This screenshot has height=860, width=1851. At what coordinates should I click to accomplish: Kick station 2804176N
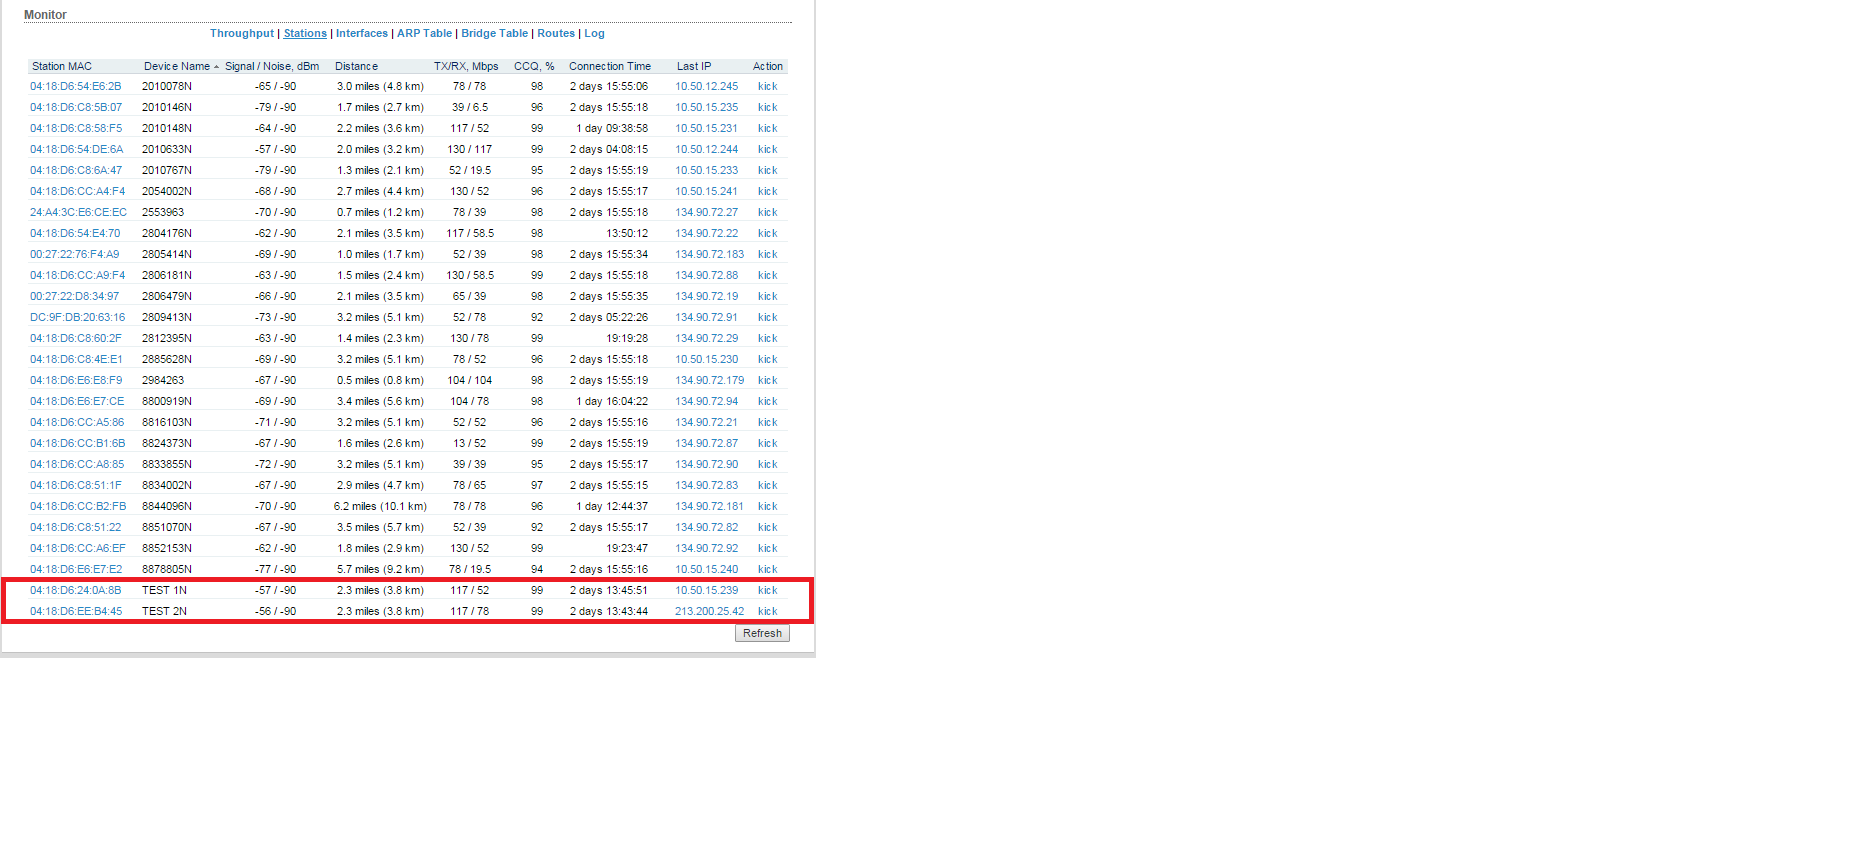(767, 233)
